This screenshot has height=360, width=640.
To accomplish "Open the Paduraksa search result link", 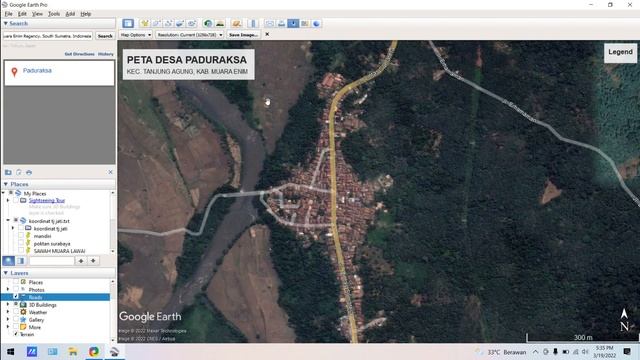I will [37, 71].
